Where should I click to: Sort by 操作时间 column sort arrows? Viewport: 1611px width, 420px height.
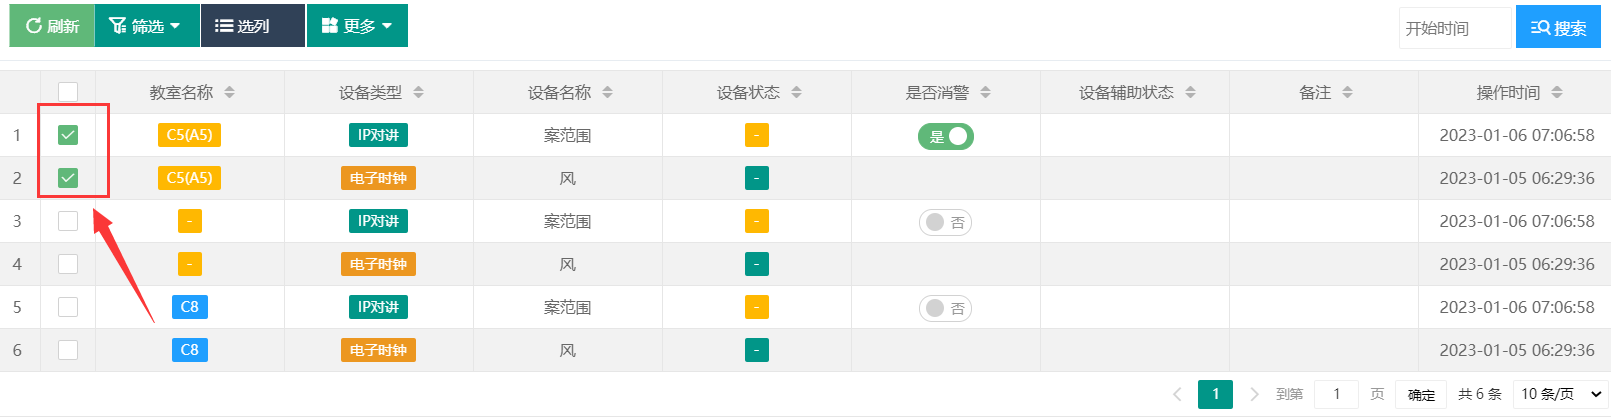[x=1557, y=92]
